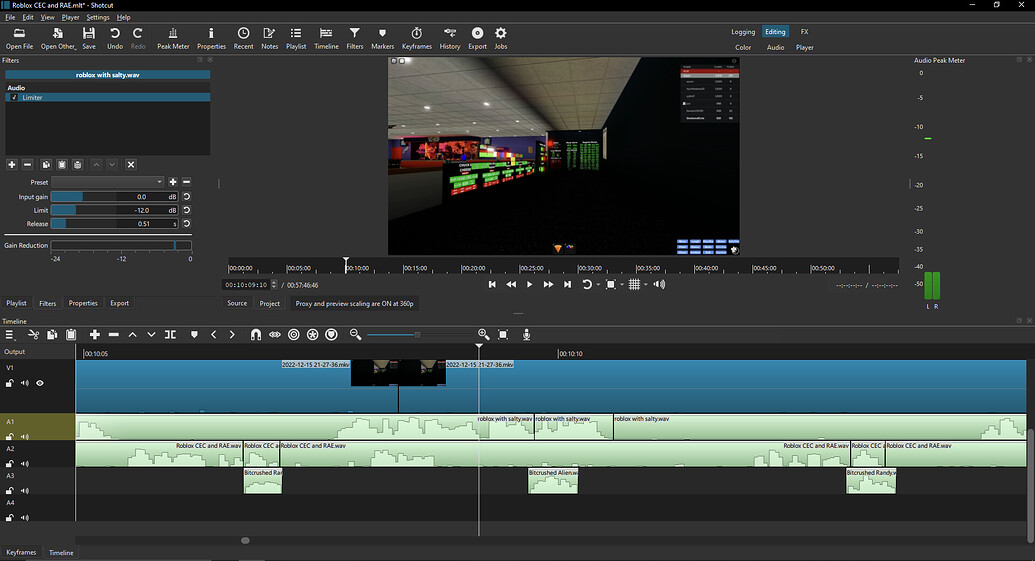Append clip to timeline with plus
This screenshot has height=561, width=1035.
coord(94,335)
